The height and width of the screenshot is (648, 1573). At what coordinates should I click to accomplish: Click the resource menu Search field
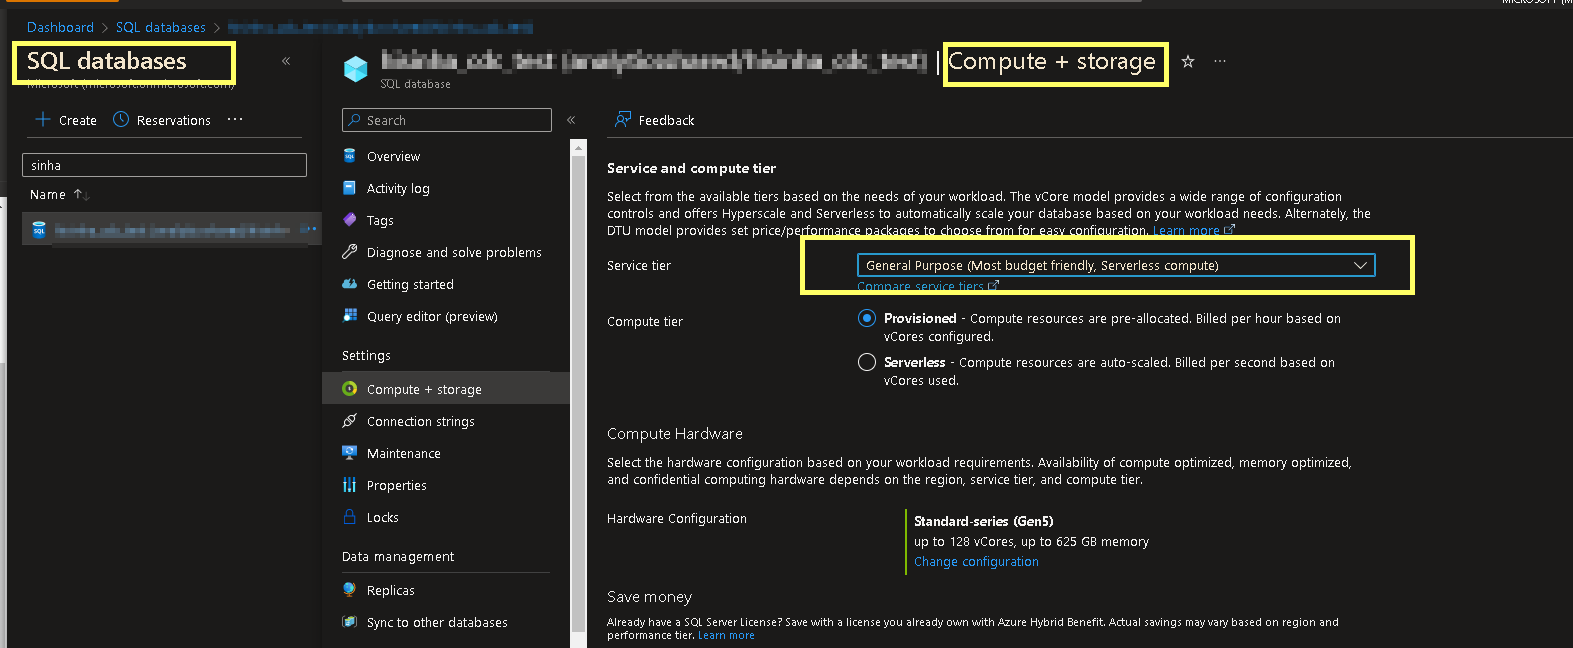446,120
